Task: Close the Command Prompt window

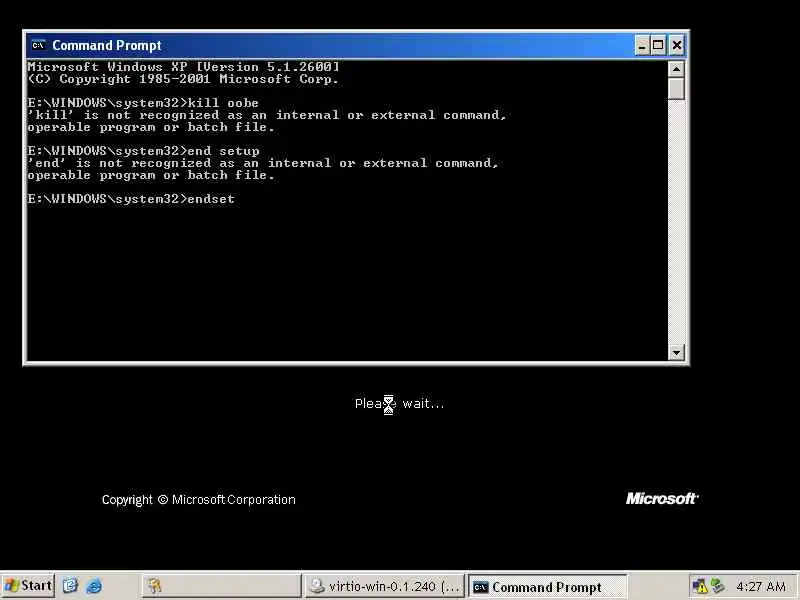Action: pyautogui.click(x=677, y=46)
